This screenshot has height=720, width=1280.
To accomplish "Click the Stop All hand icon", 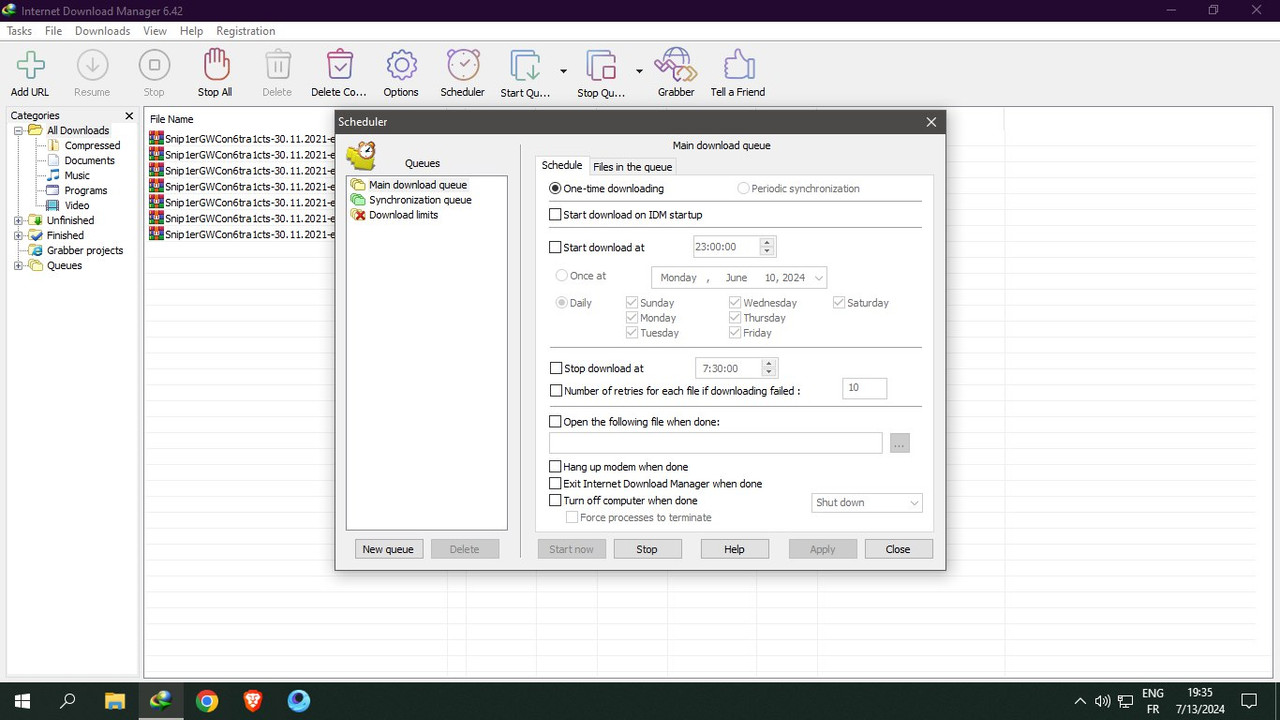I will pos(215,66).
